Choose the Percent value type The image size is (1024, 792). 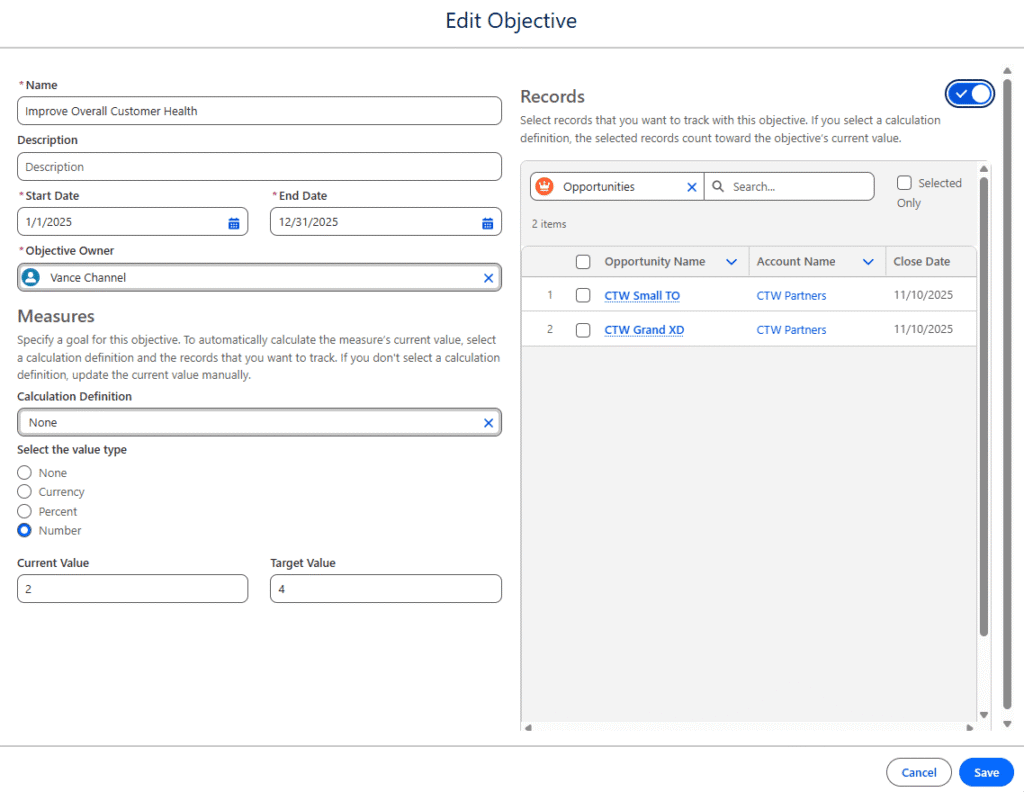click(25, 511)
